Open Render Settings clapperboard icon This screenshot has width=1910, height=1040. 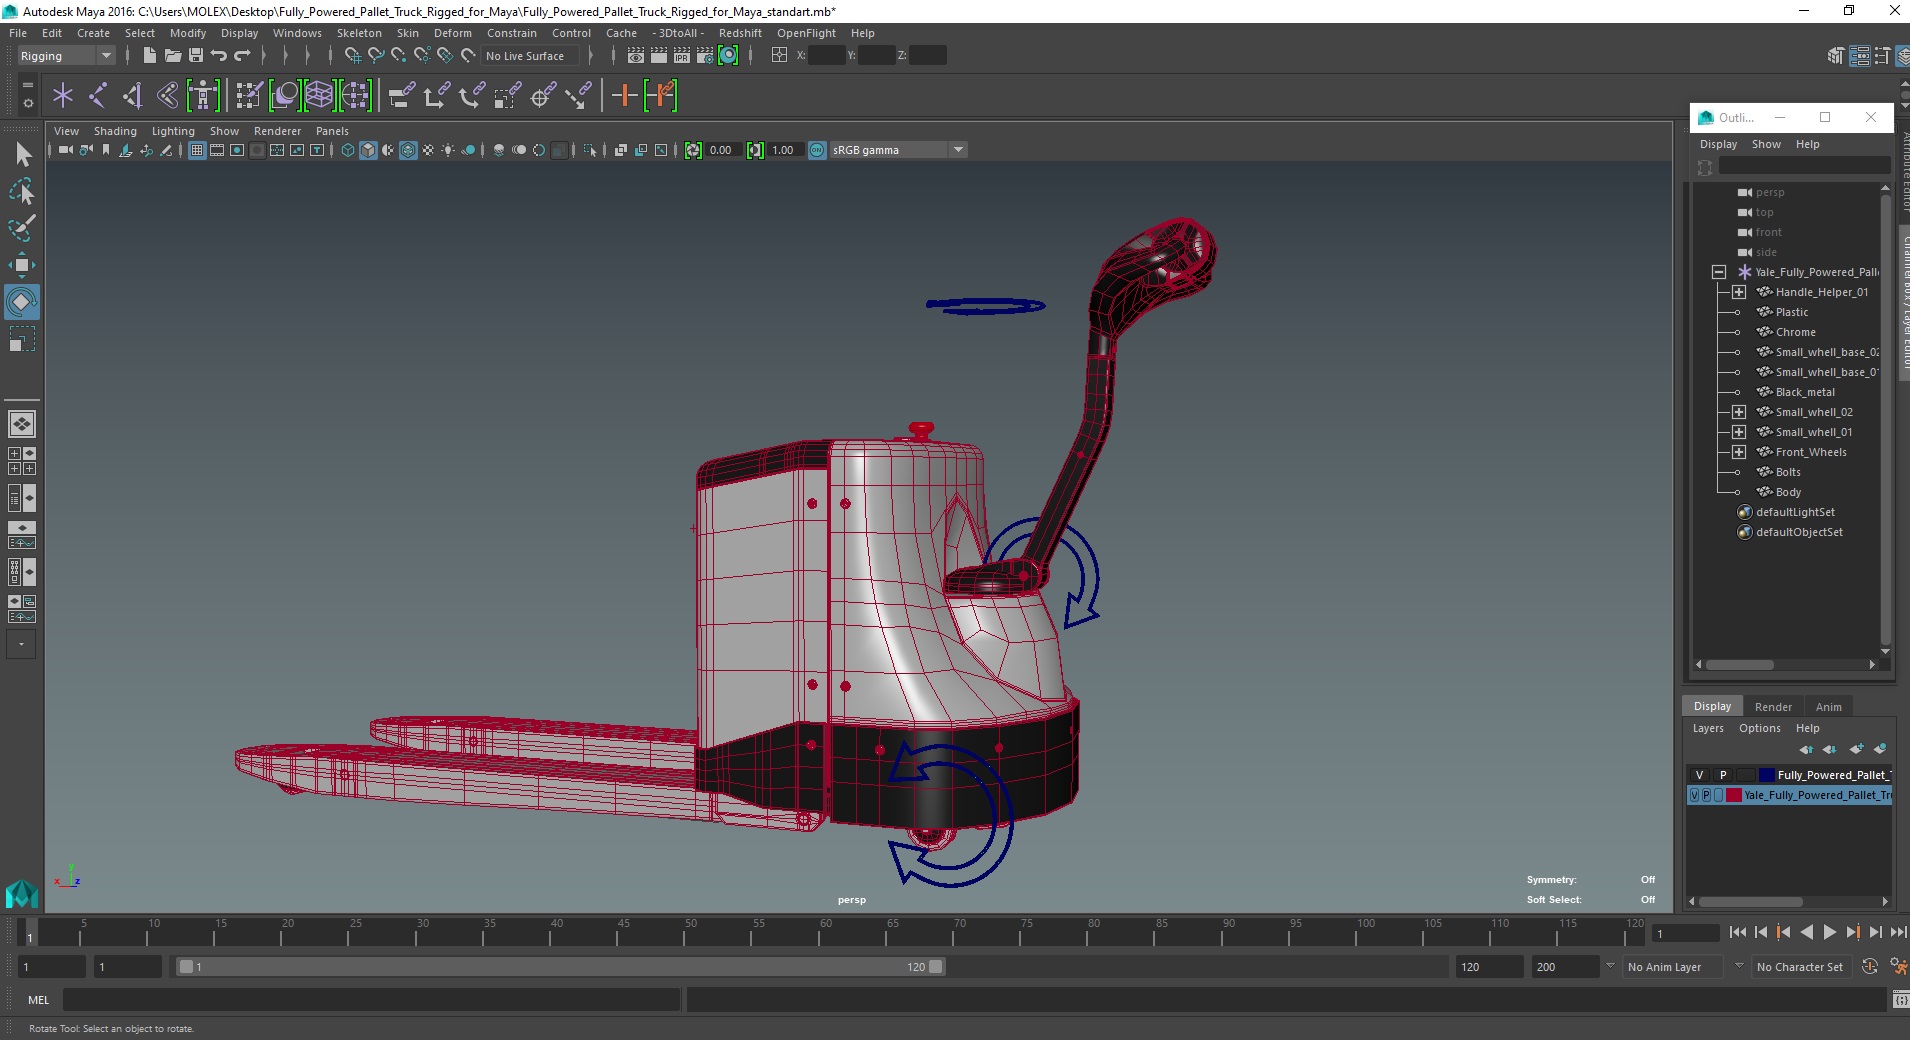click(705, 56)
